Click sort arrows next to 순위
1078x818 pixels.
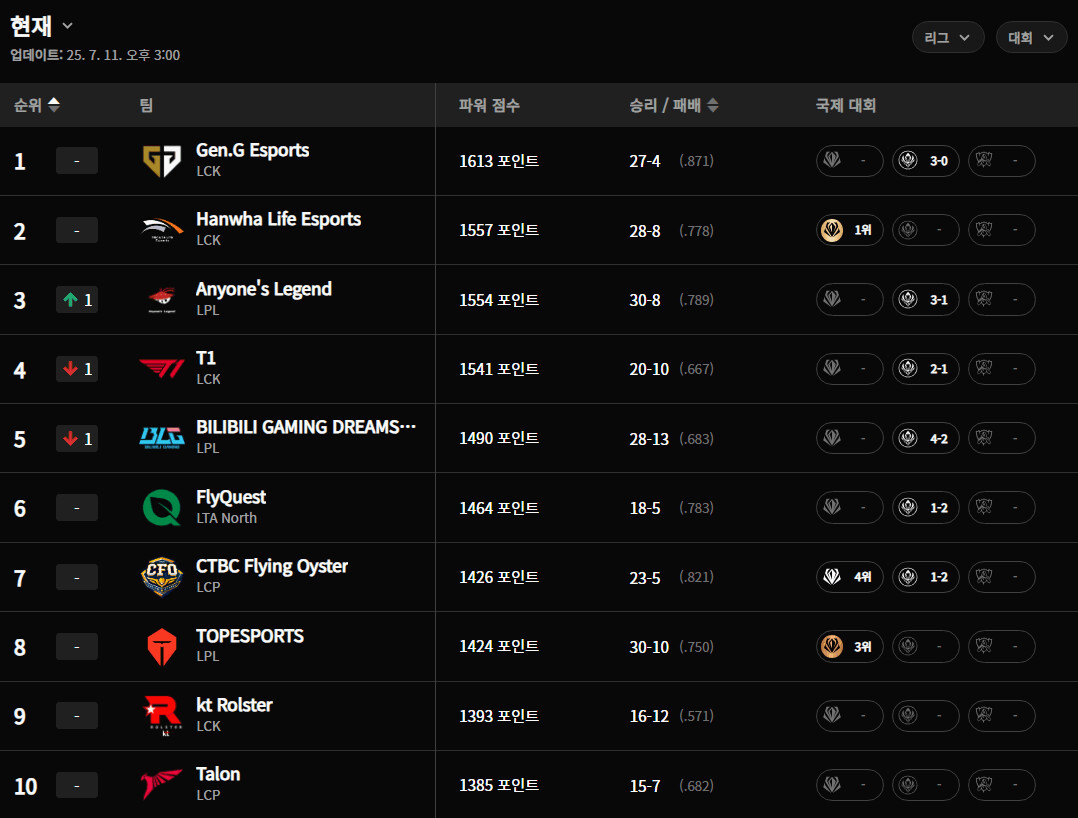tap(54, 105)
